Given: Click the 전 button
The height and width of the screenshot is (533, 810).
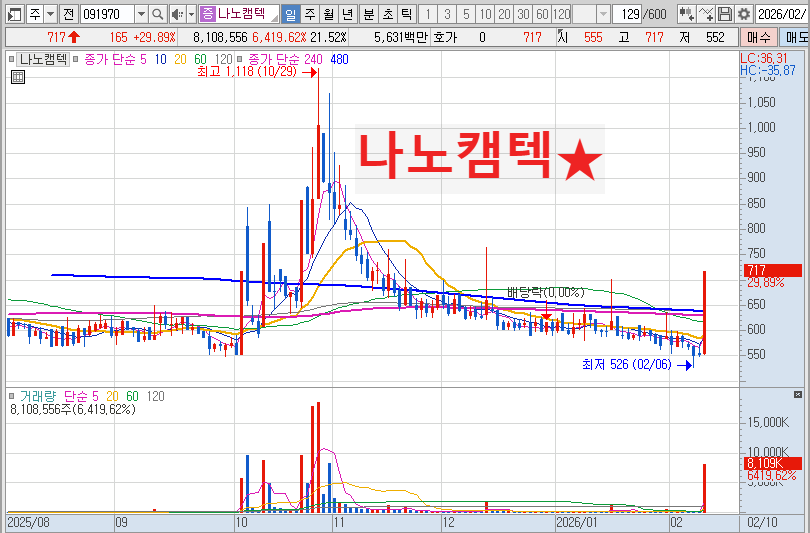Looking at the screenshot, I should [x=68, y=14].
